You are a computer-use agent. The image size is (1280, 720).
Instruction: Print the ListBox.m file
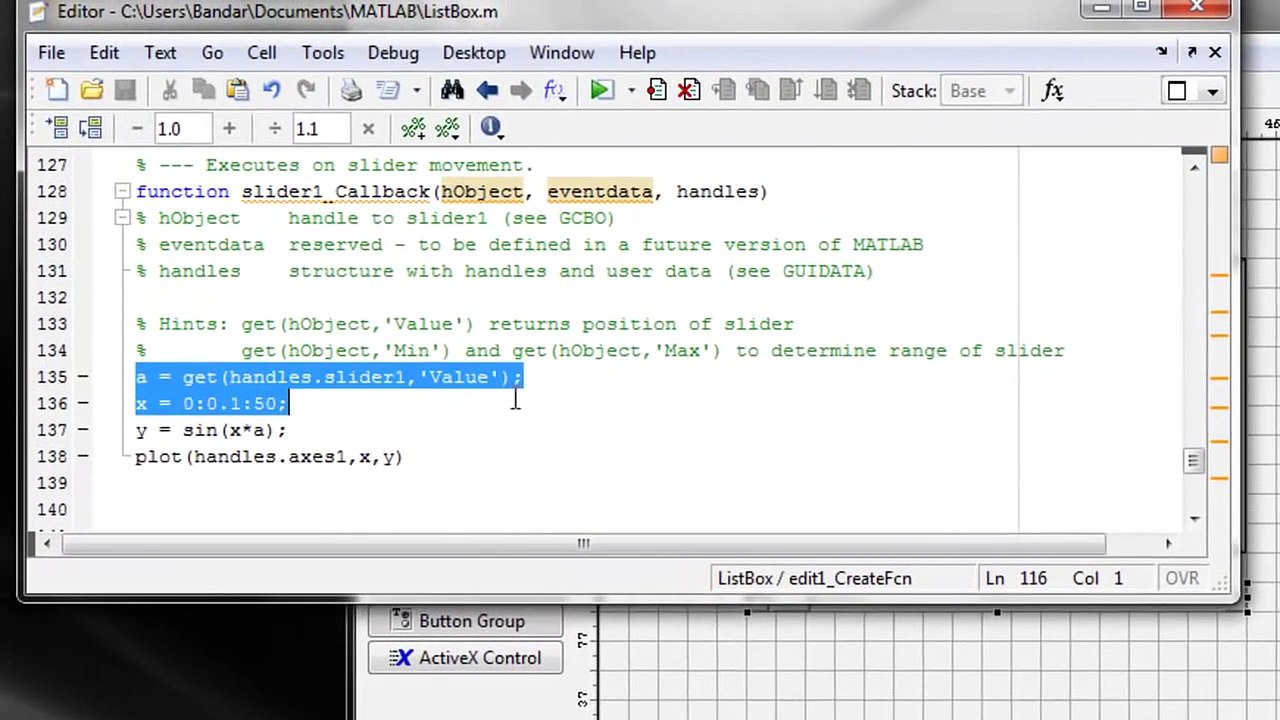[351, 91]
